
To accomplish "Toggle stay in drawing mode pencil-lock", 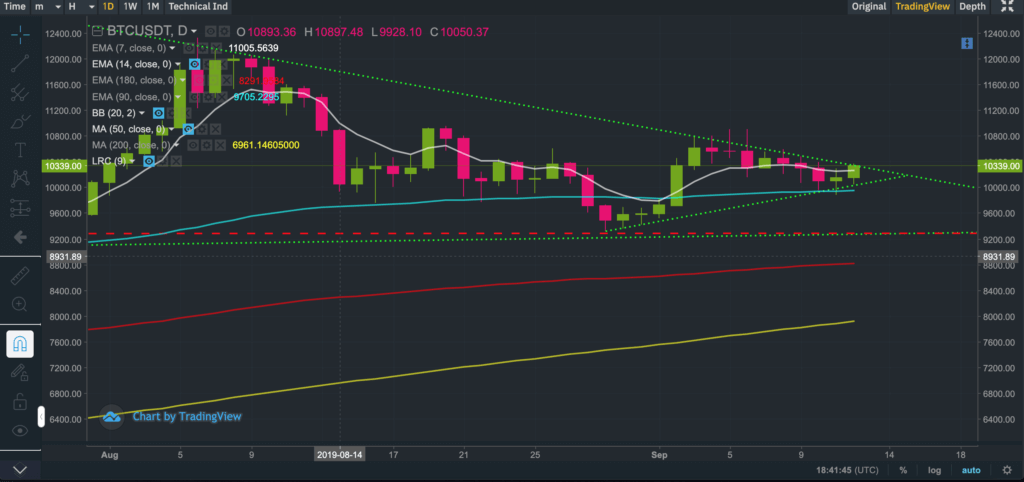I will (20, 372).
